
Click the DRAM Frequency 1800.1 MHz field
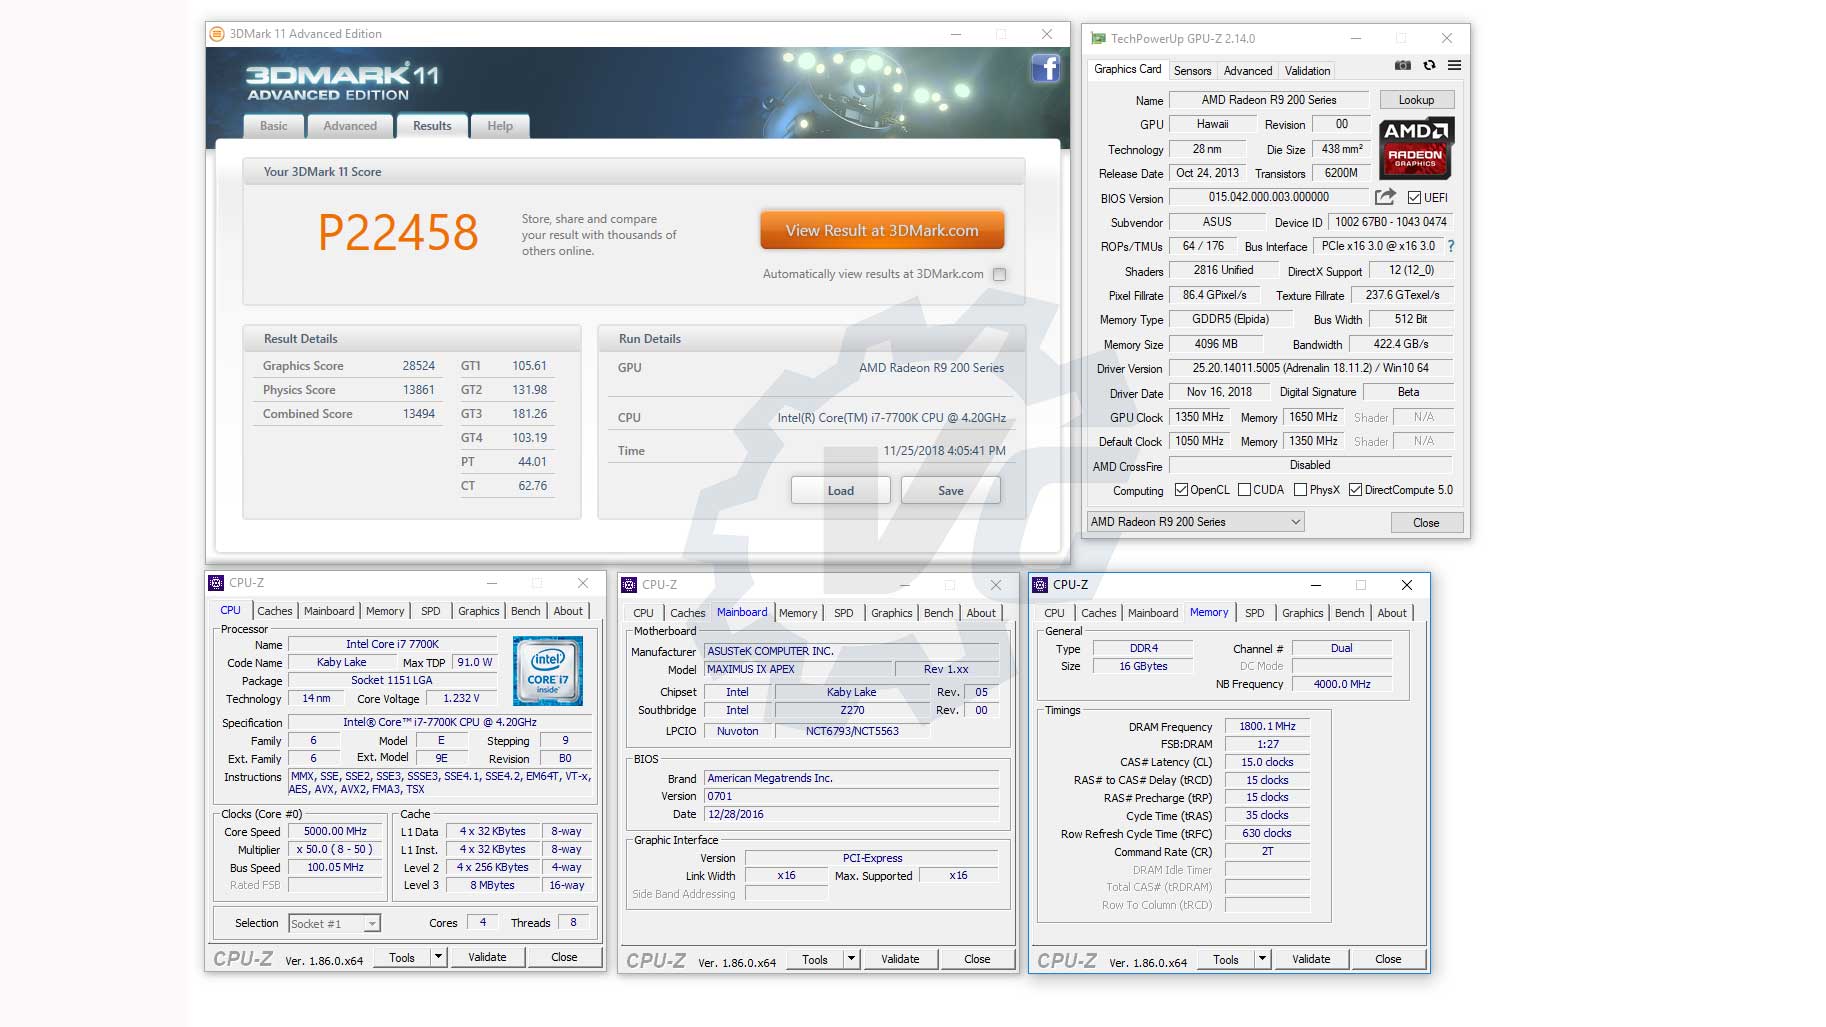click(1267, 727)
